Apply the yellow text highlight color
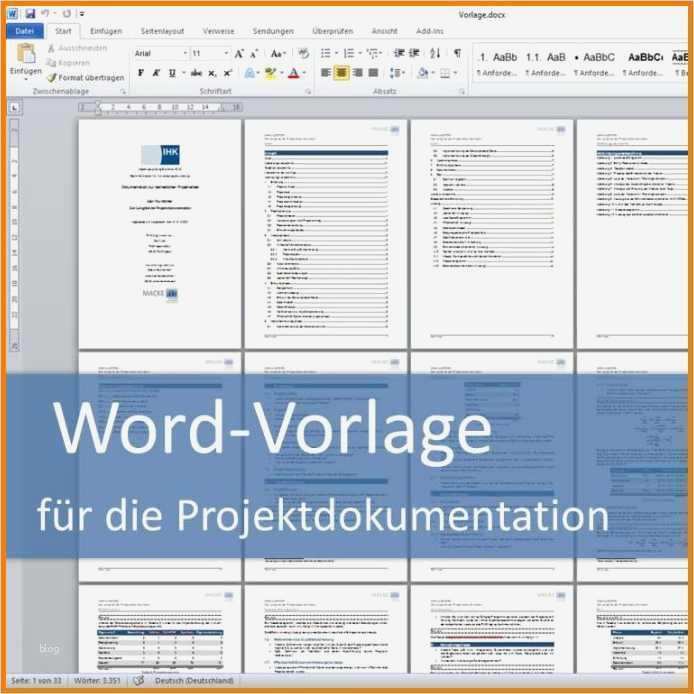Image resolution: width=694 pixels, height=694 pixels. click(270, 73)
